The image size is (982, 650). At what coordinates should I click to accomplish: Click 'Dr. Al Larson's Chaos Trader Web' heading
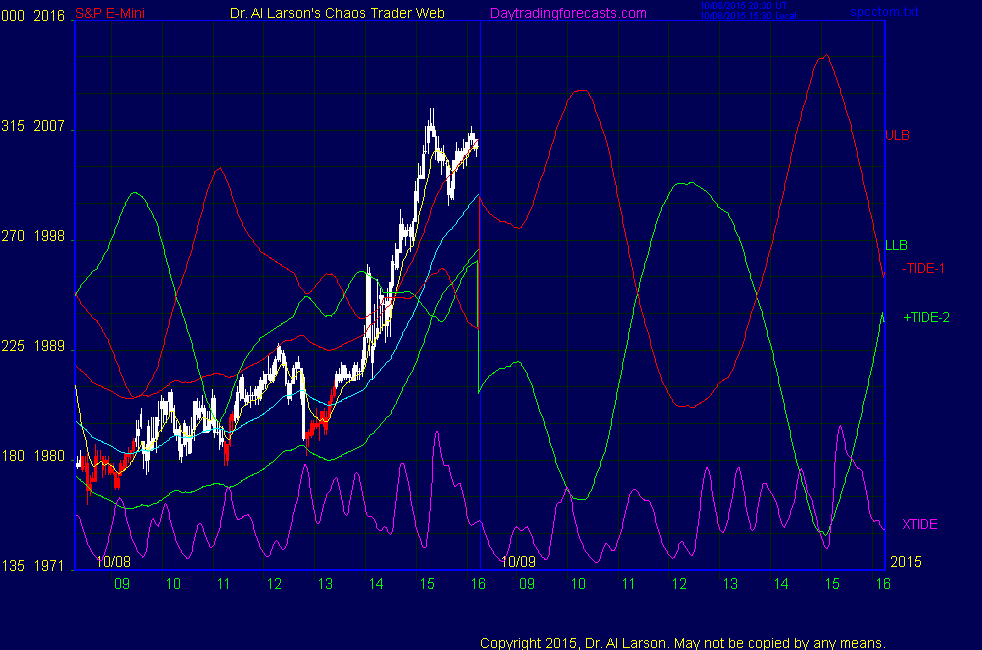point(337,13)
